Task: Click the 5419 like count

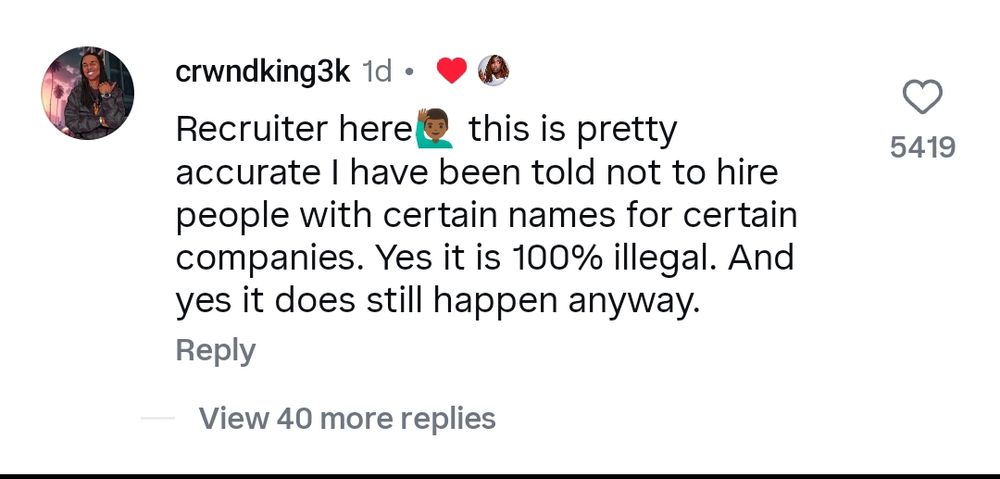Action: click(922, 148)
